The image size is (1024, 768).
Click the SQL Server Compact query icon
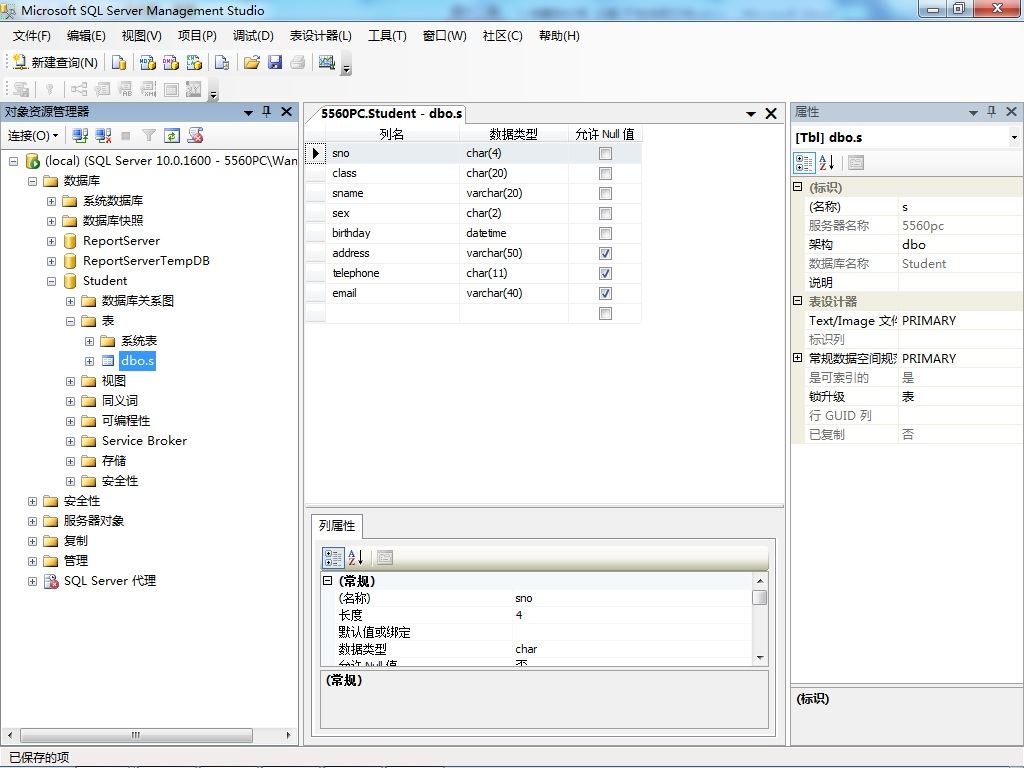222,62
